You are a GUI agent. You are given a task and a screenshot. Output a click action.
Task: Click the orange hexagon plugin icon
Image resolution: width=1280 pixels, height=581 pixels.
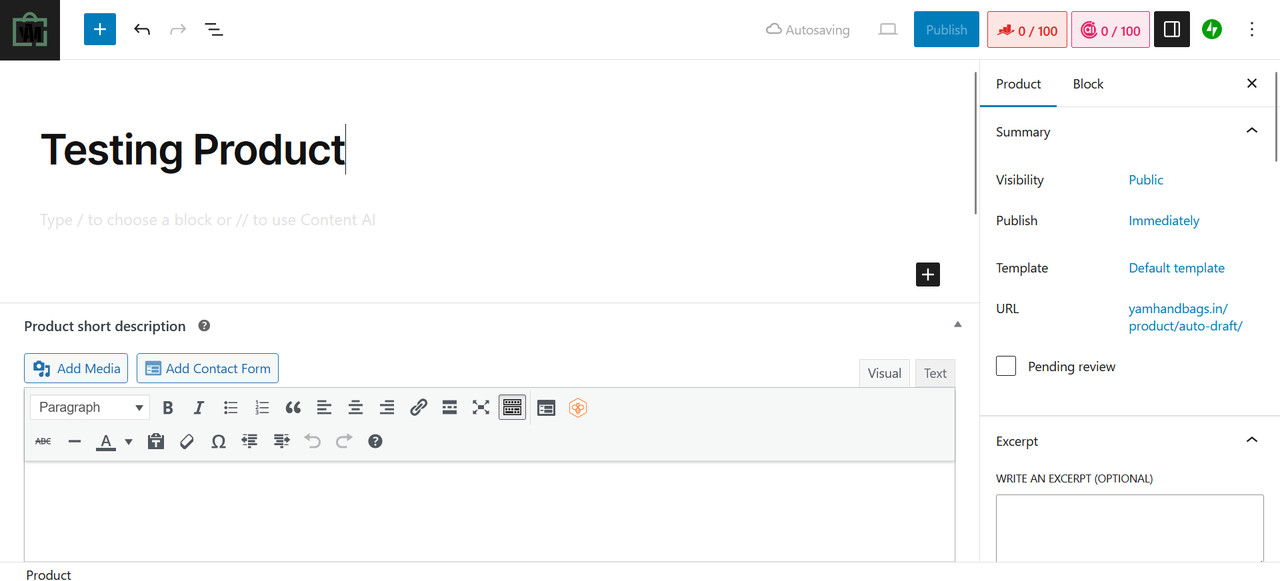click(578, 407)
